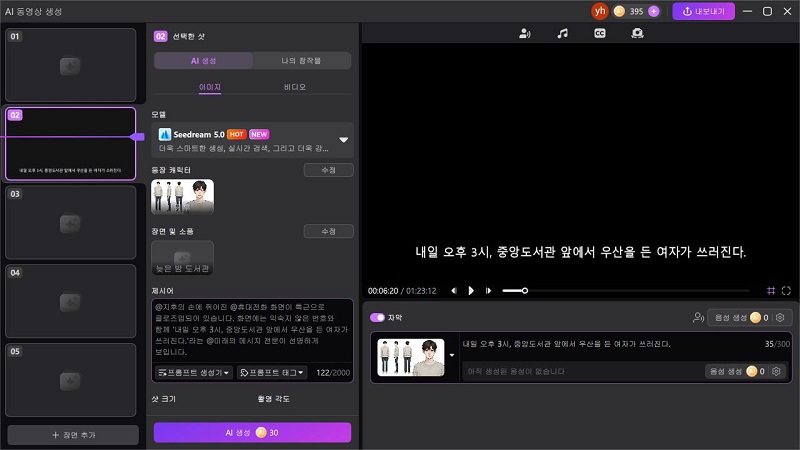Image resolution: width=800 pixels, height=450 pixels.
Task: Click the yh user avatar
Action: point(600,11)
